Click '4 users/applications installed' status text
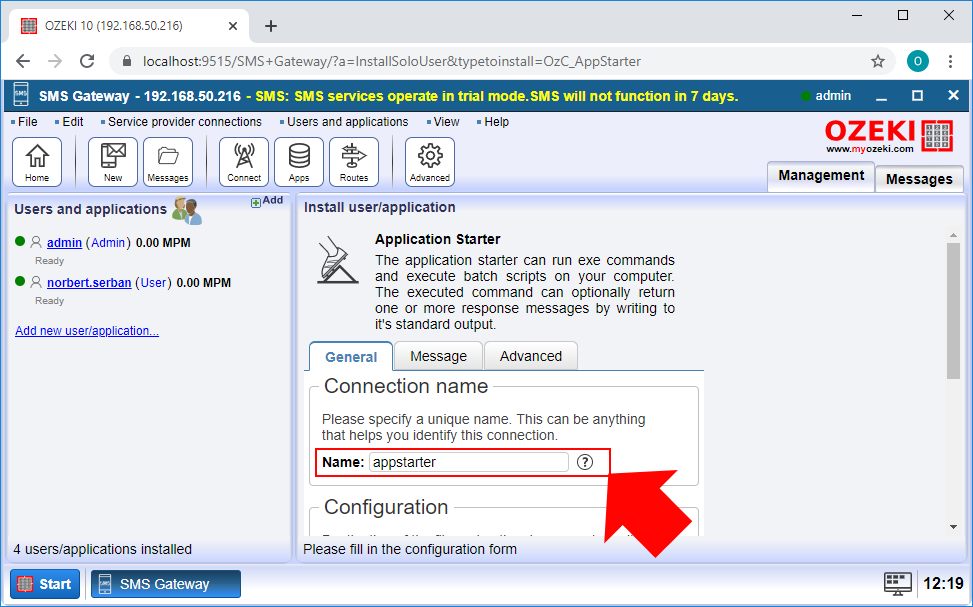The image size is (973, 607). (103, 549)
